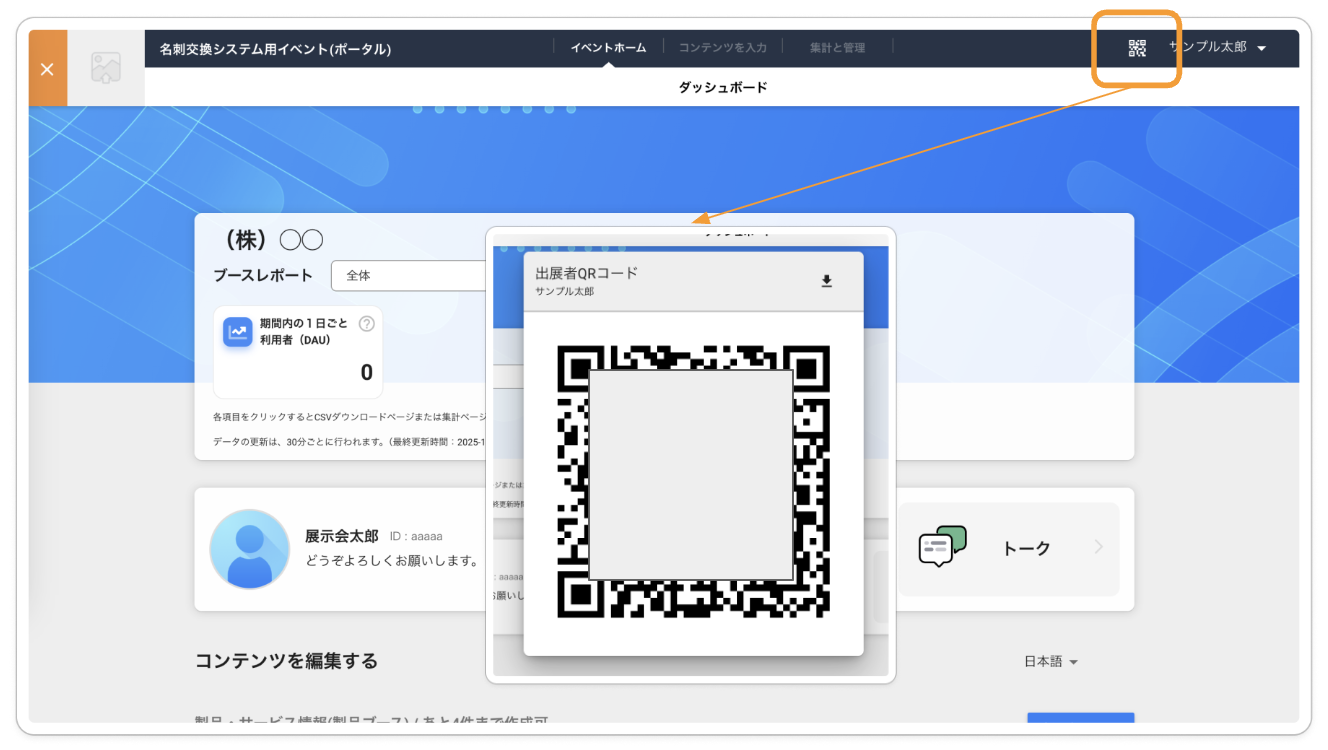Image resolution: width=1328 pixels, height=750 pixels.
Task: Click the DAU help question mark icon
Action: [366, 323]
